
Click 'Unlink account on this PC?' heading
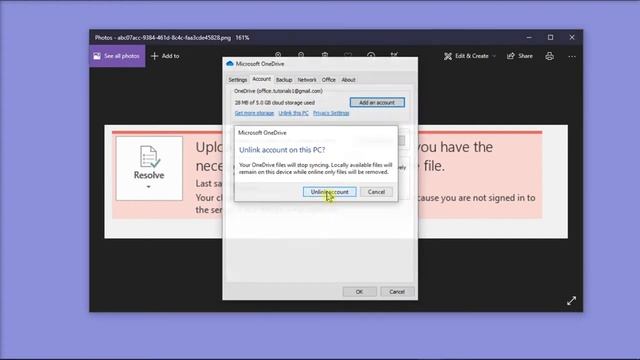pyautogui.click(x=282, y=150)
